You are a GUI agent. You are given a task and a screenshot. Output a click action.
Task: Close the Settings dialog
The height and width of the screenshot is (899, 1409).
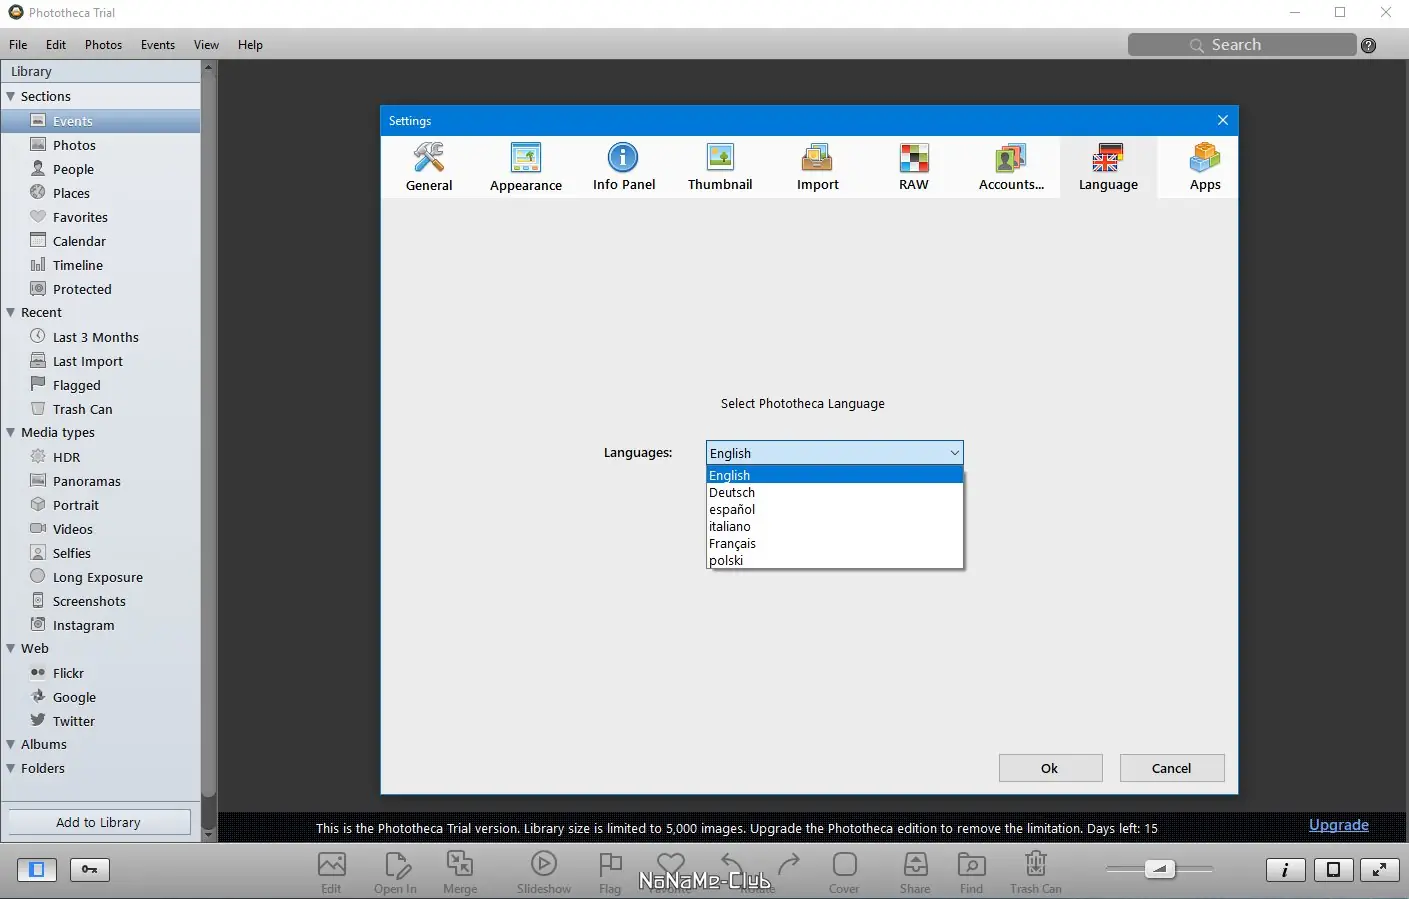[x=1223, y=120]
